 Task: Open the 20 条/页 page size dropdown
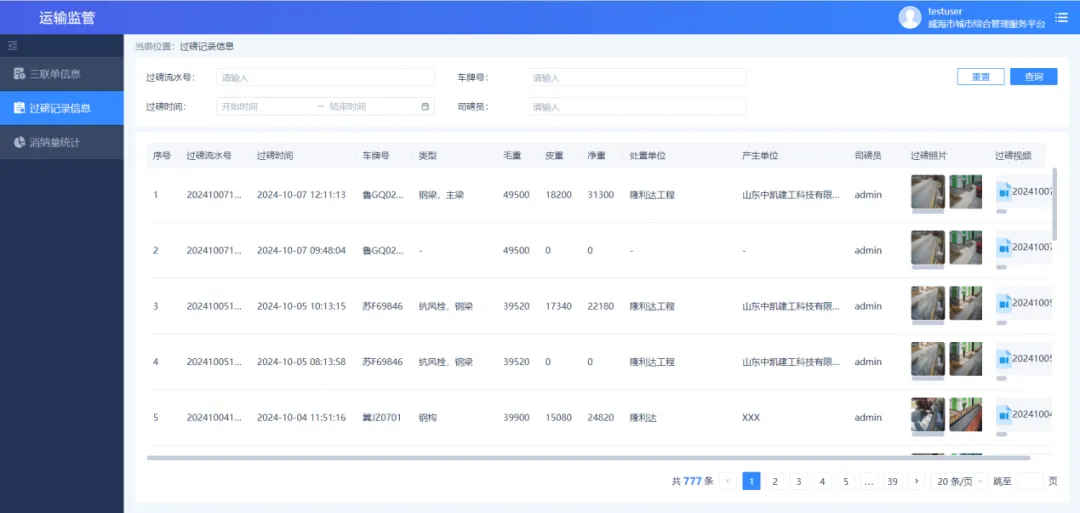(x=960, y=481)
